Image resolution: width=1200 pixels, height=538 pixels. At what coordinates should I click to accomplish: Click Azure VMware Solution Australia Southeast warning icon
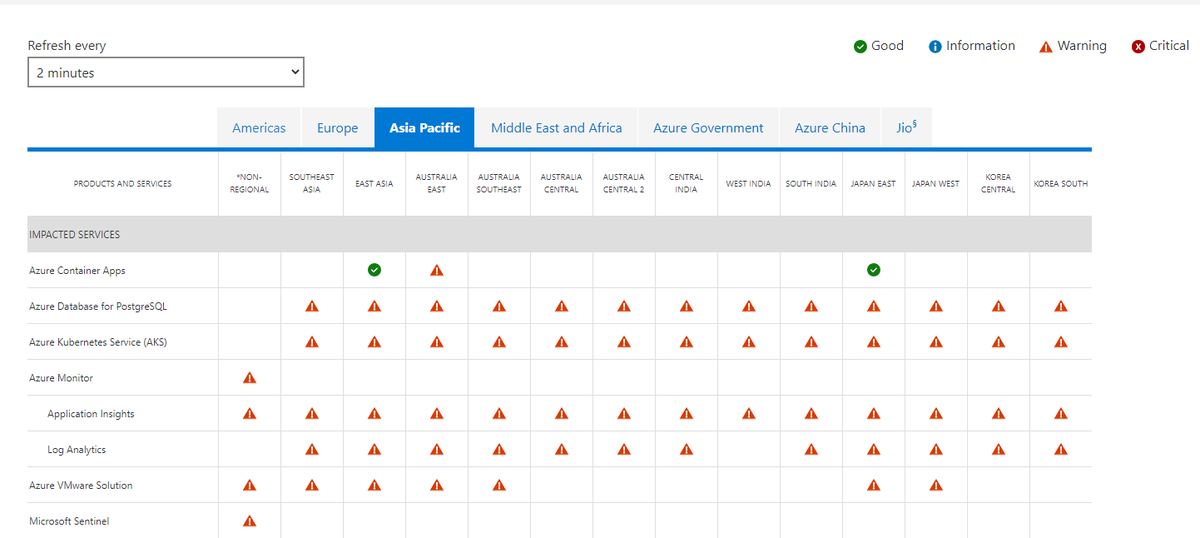coord(499,486)
